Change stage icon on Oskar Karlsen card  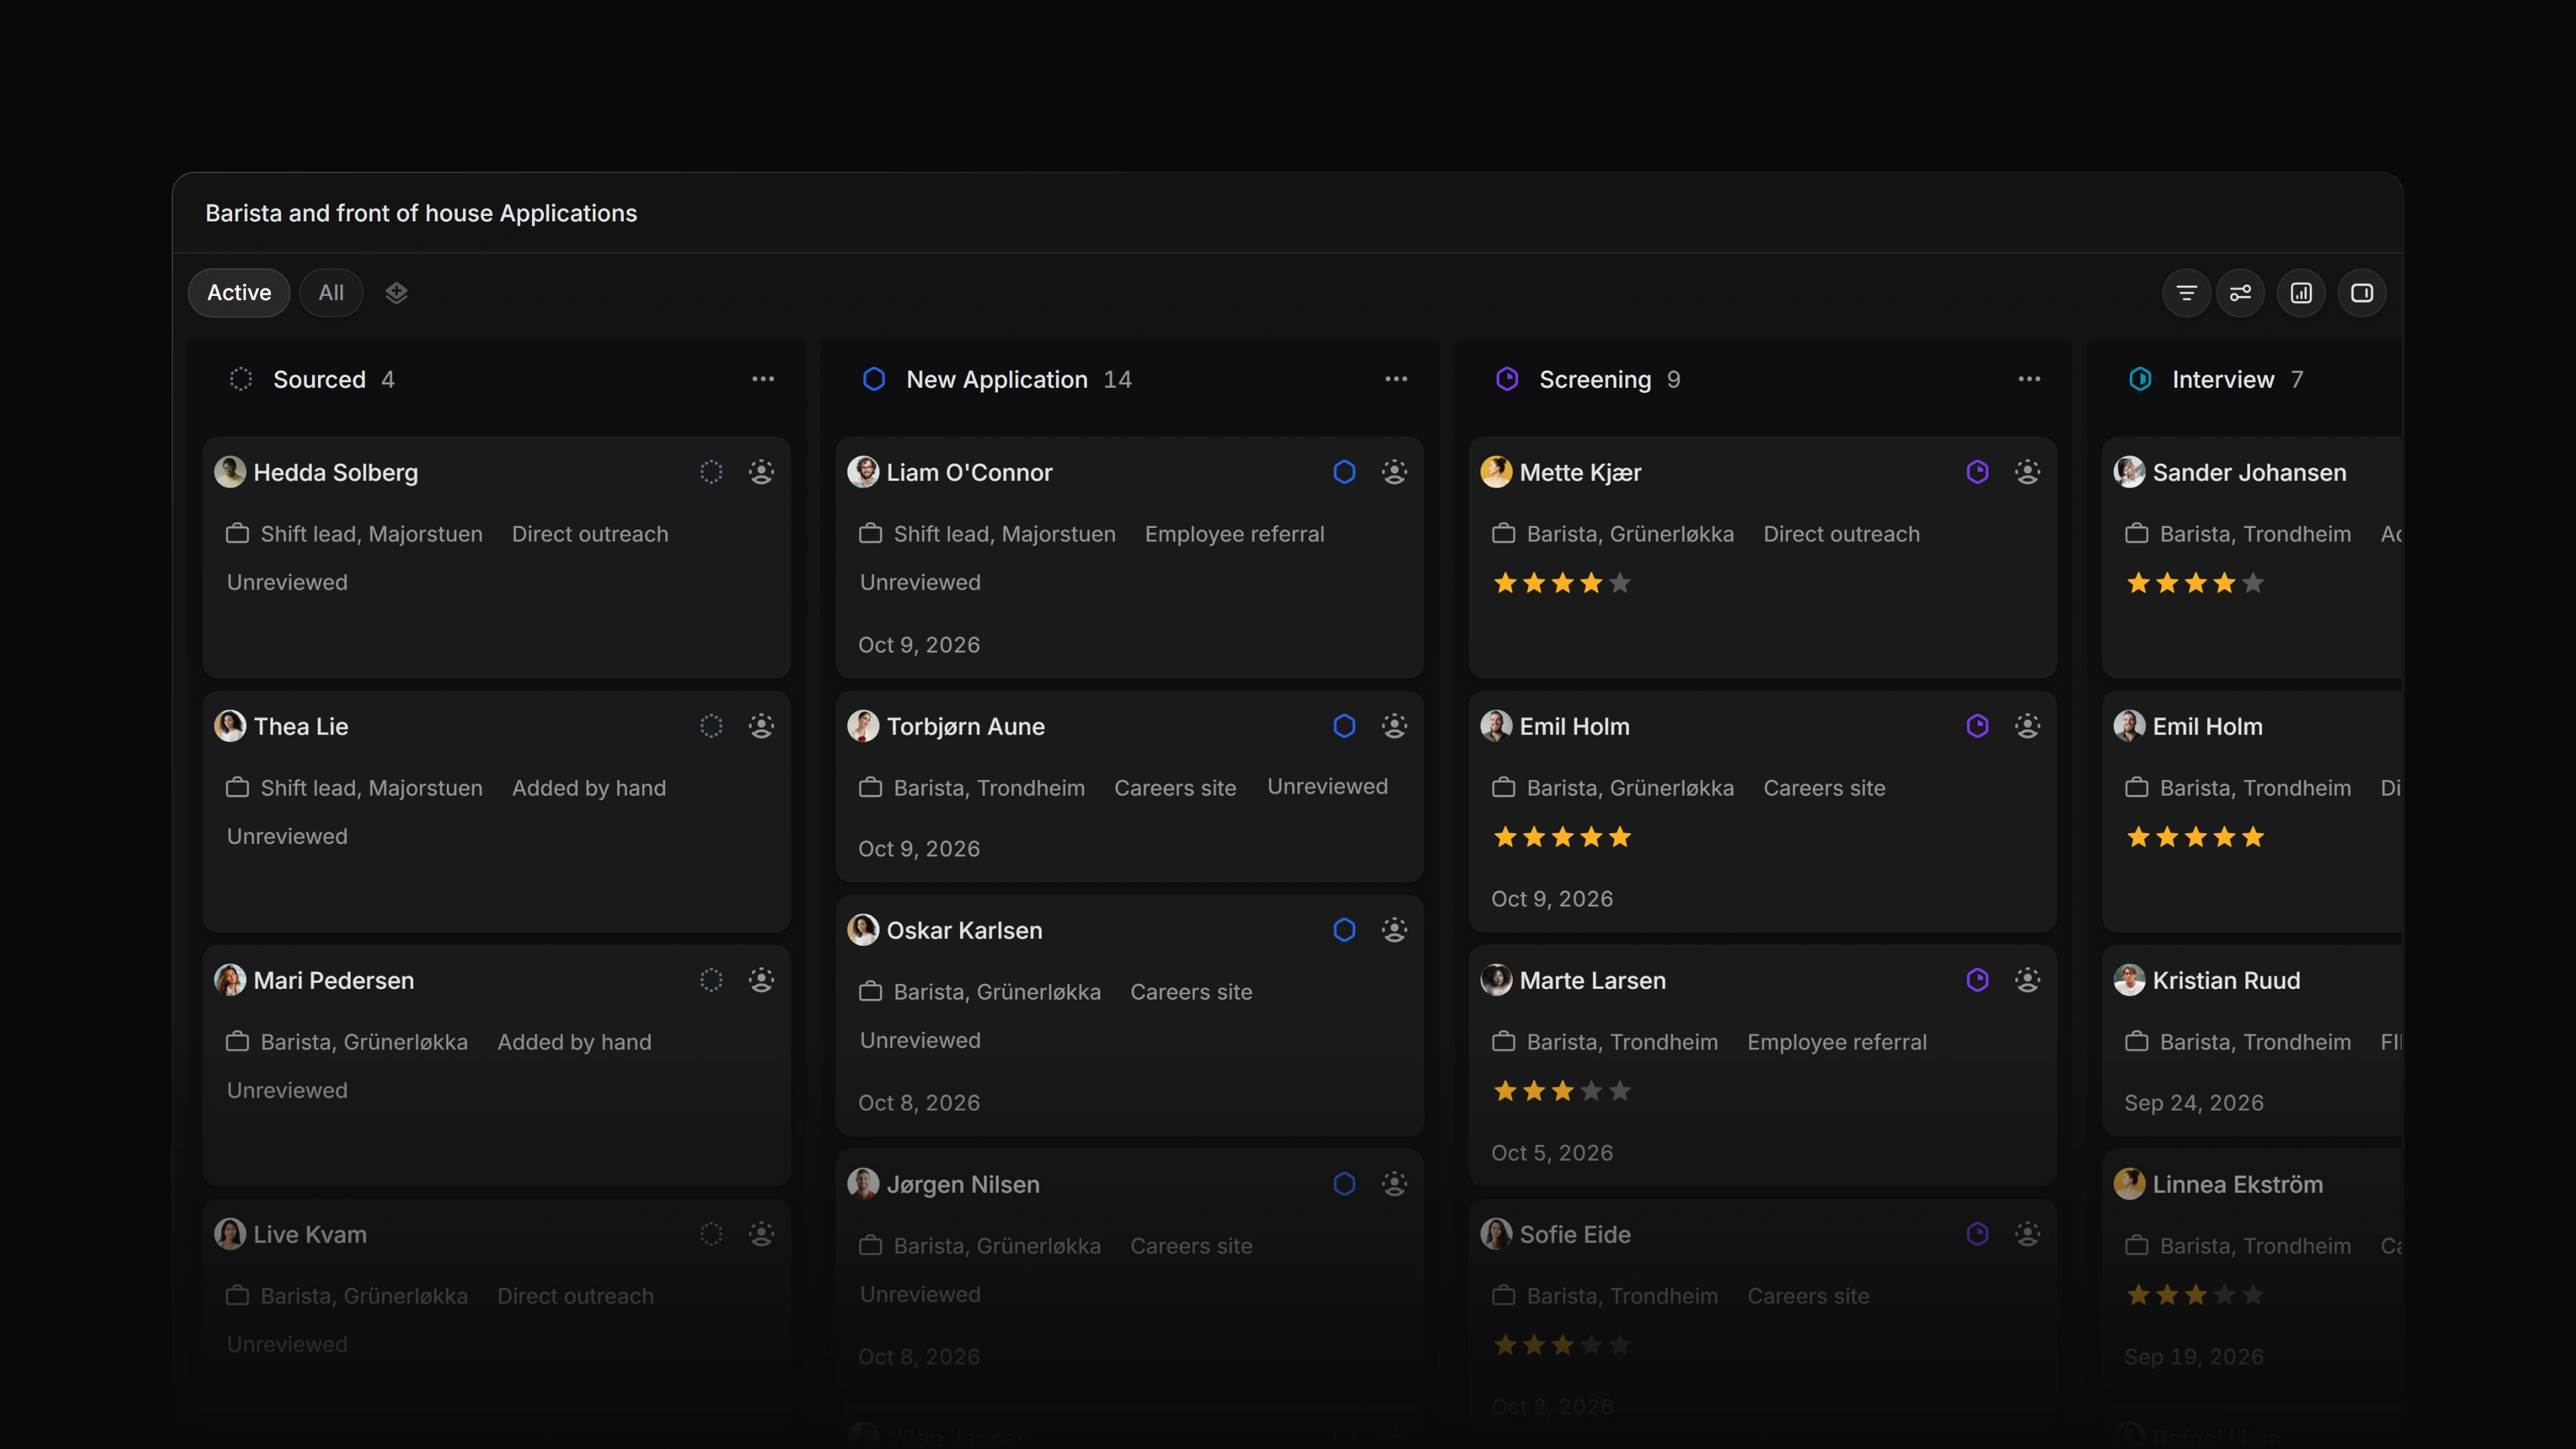click(x=1344, y=930)
